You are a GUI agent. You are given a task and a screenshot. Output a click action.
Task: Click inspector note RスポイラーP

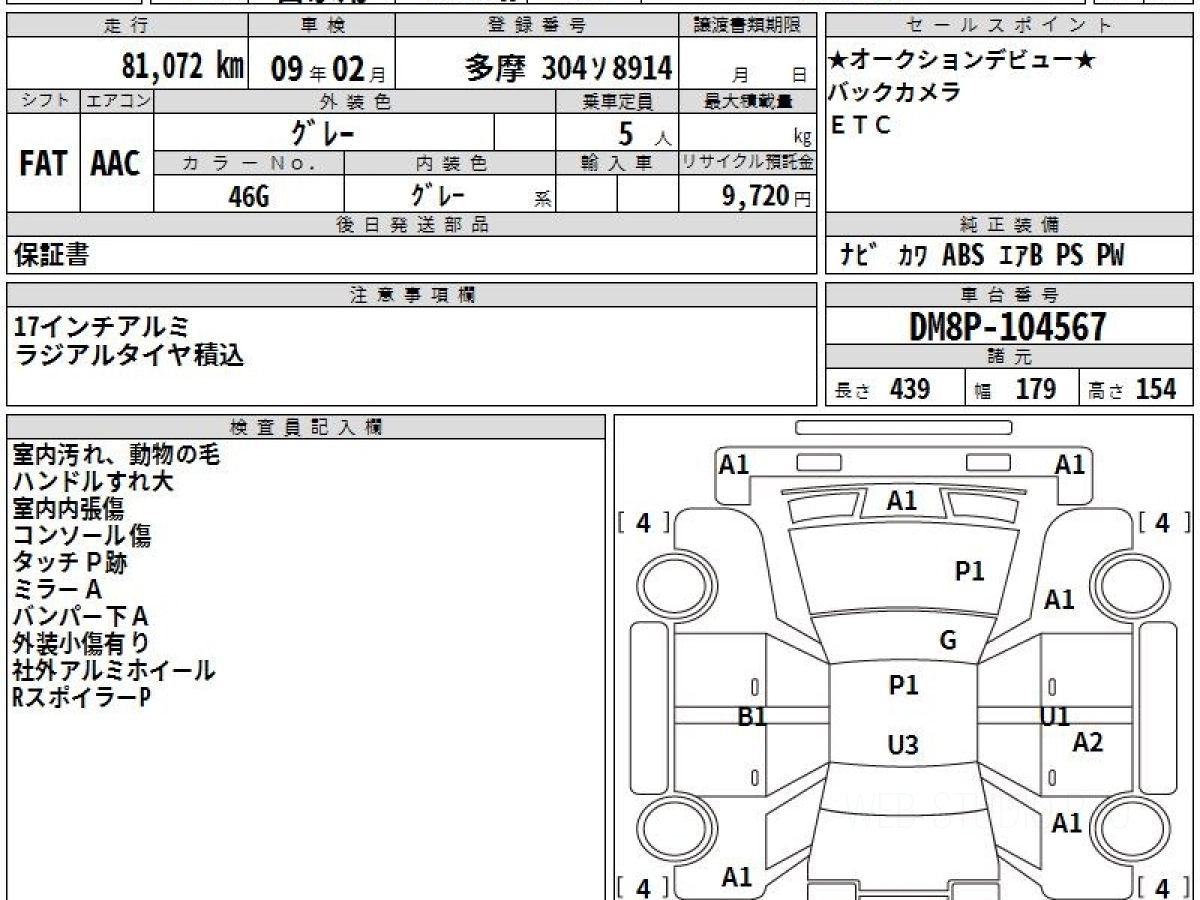click(x=82, y=698)
